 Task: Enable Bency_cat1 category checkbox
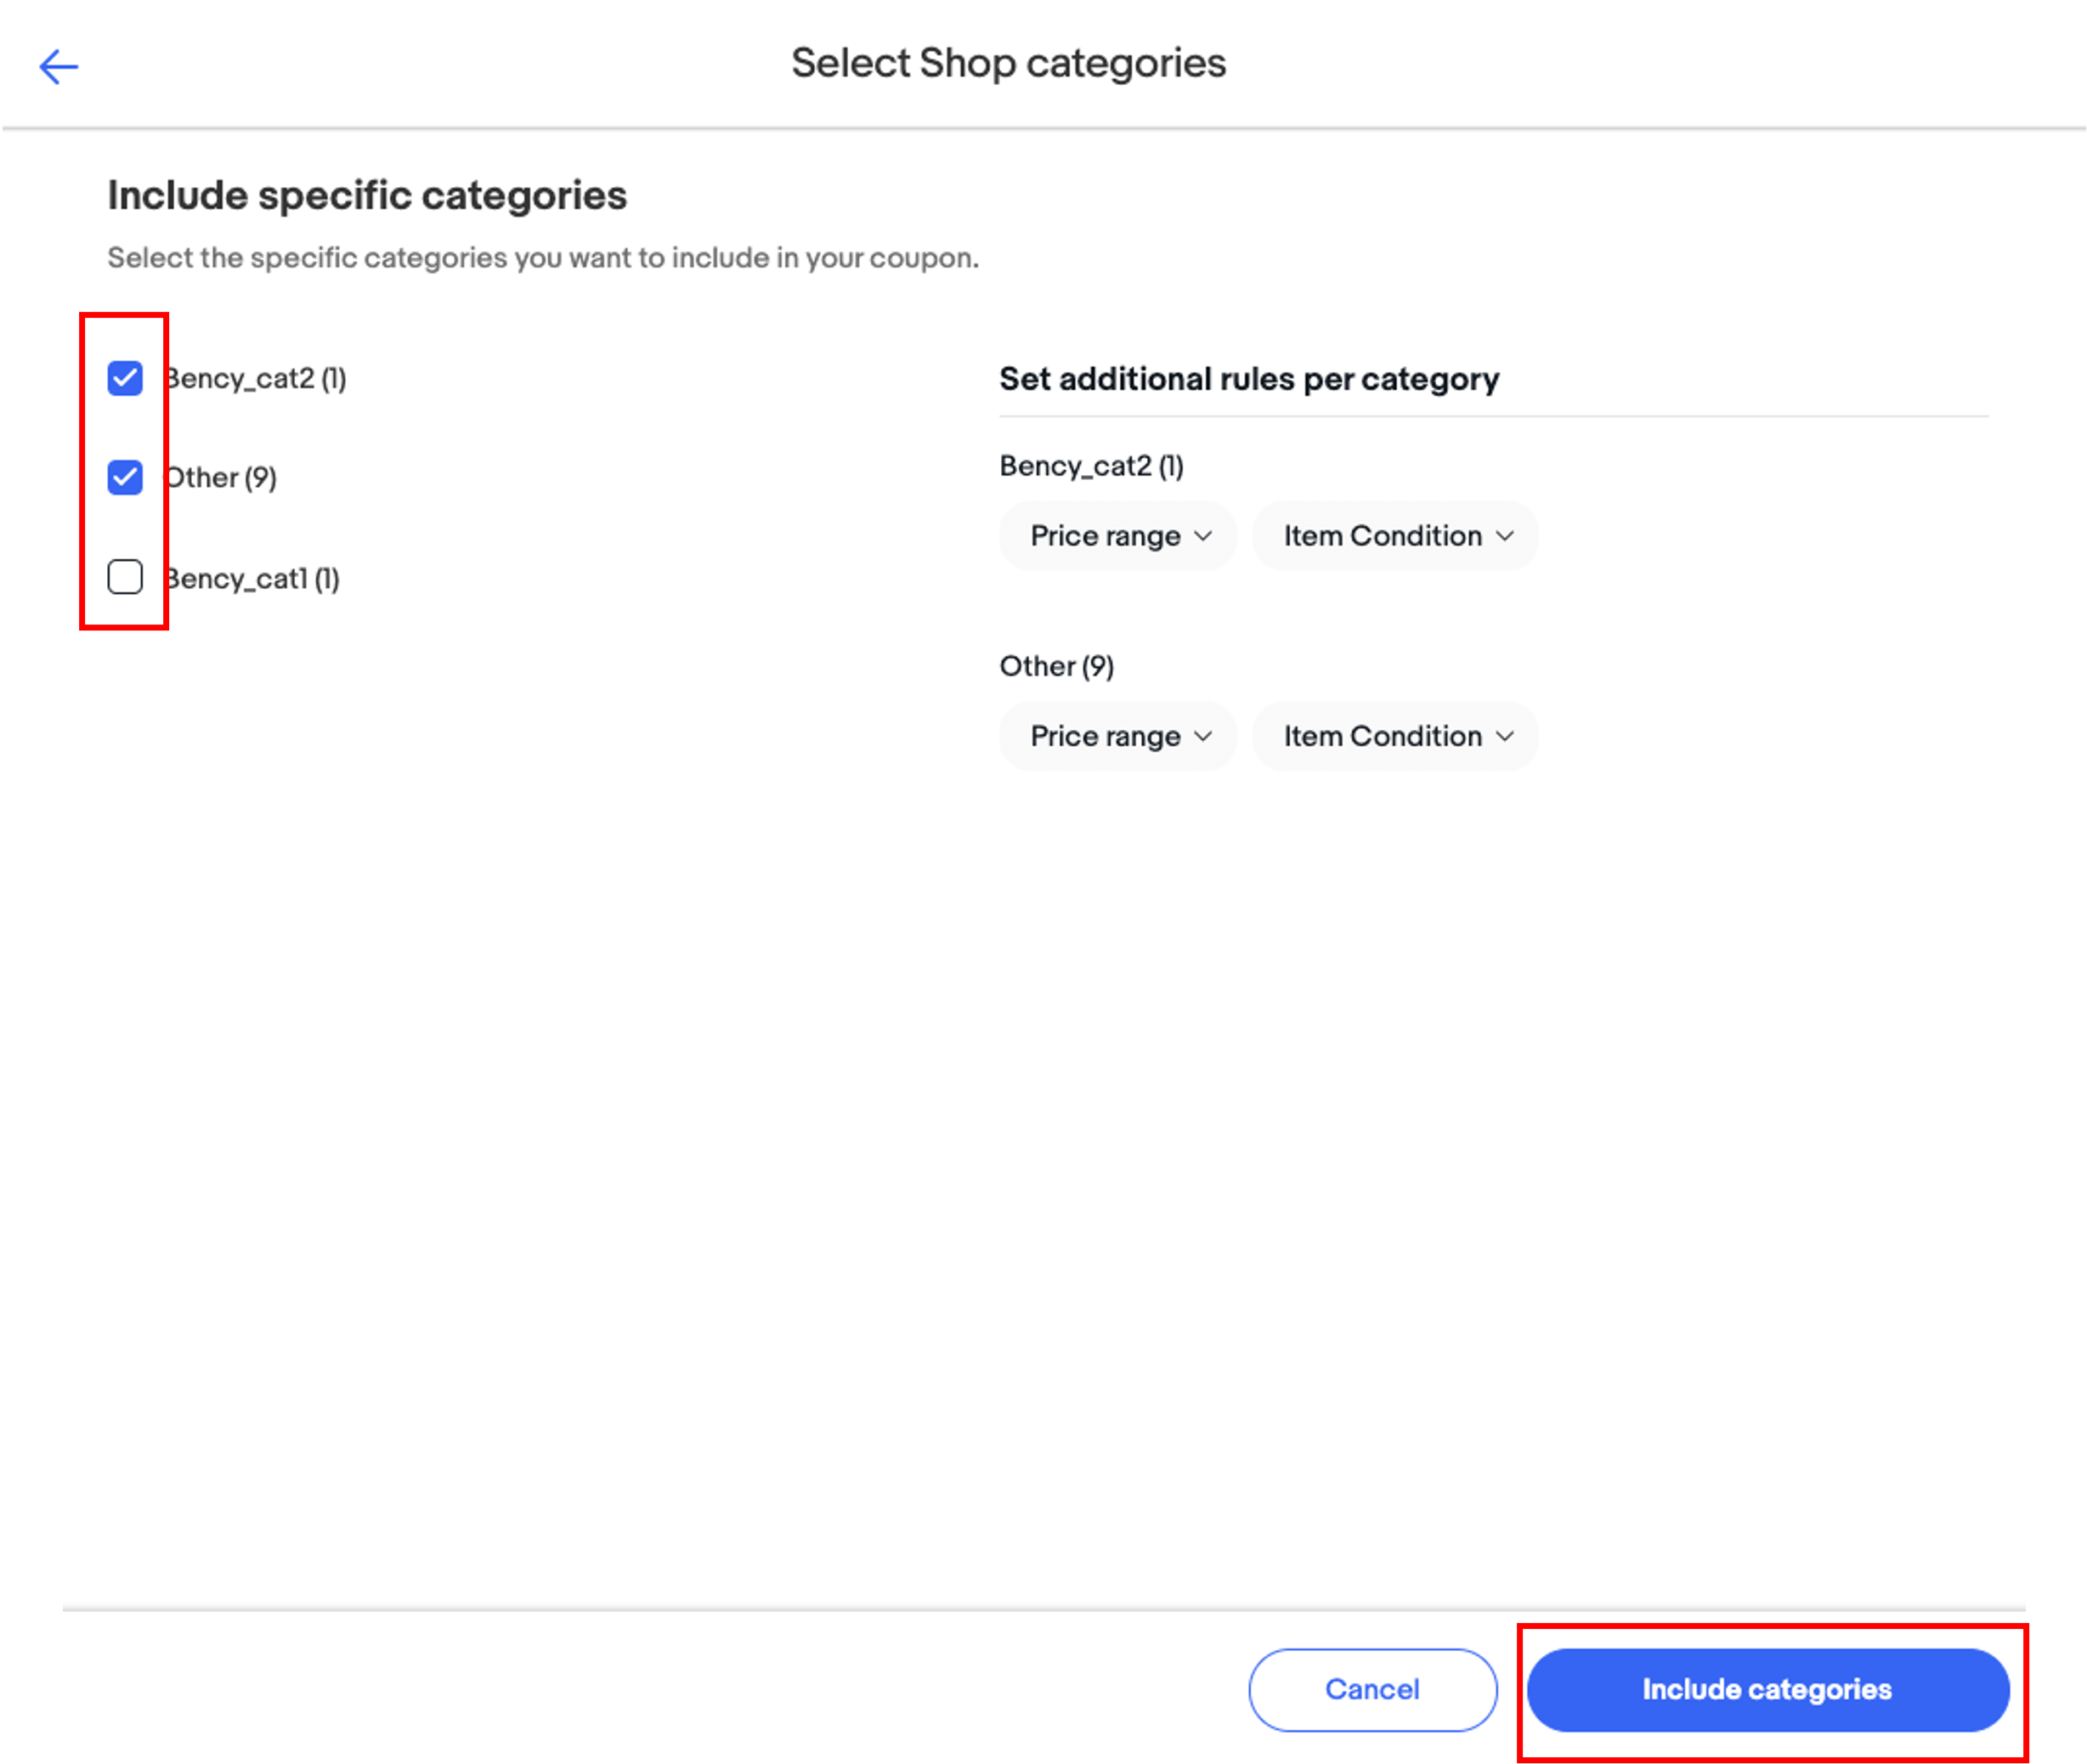(126, 578)
